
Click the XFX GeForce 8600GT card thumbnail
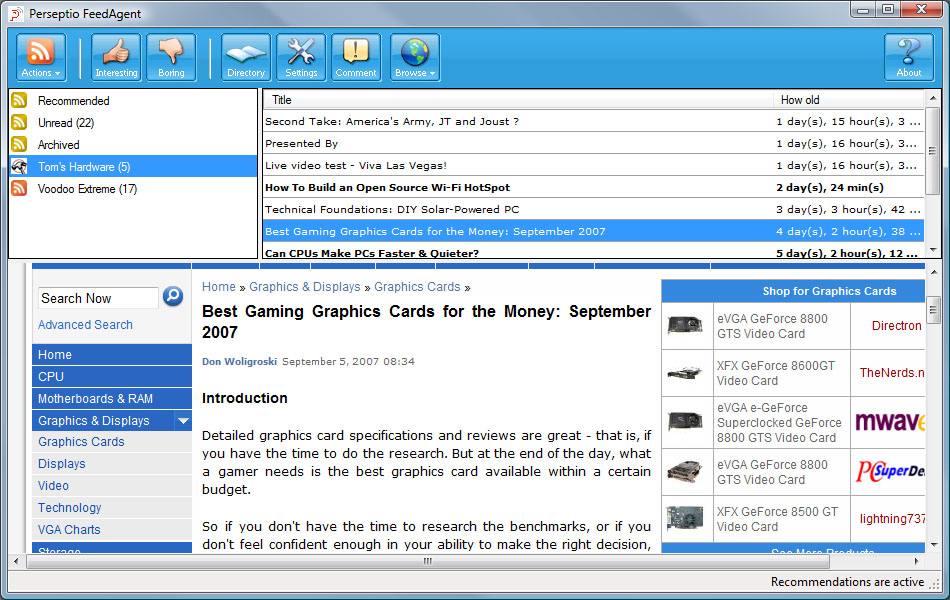coord(685,373)
